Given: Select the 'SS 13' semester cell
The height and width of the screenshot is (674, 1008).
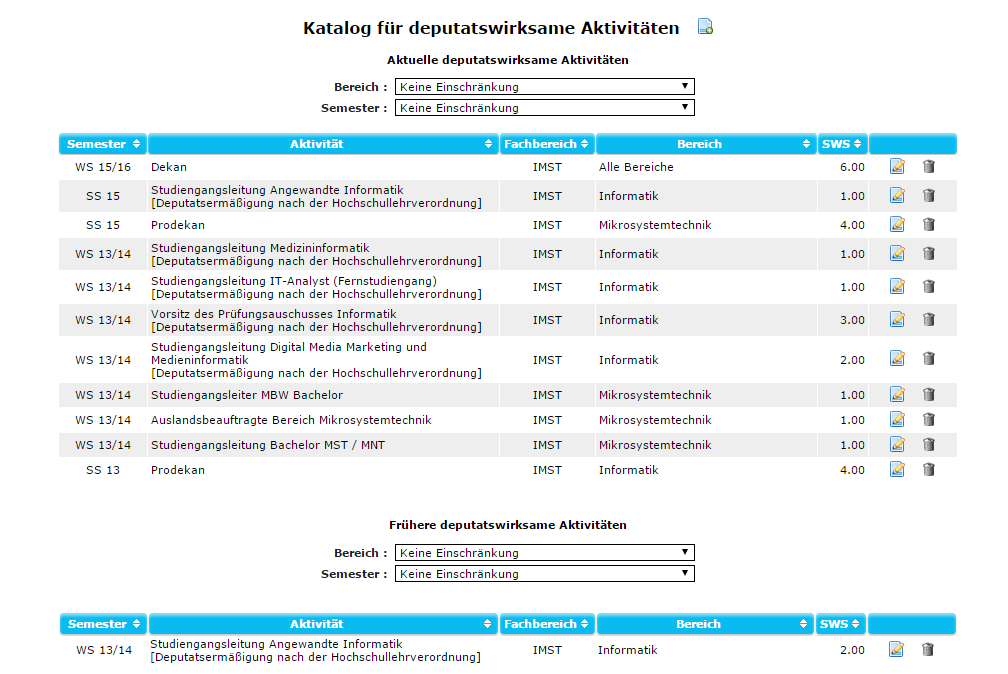Looking at the screenshot, I should pos(103,470).
